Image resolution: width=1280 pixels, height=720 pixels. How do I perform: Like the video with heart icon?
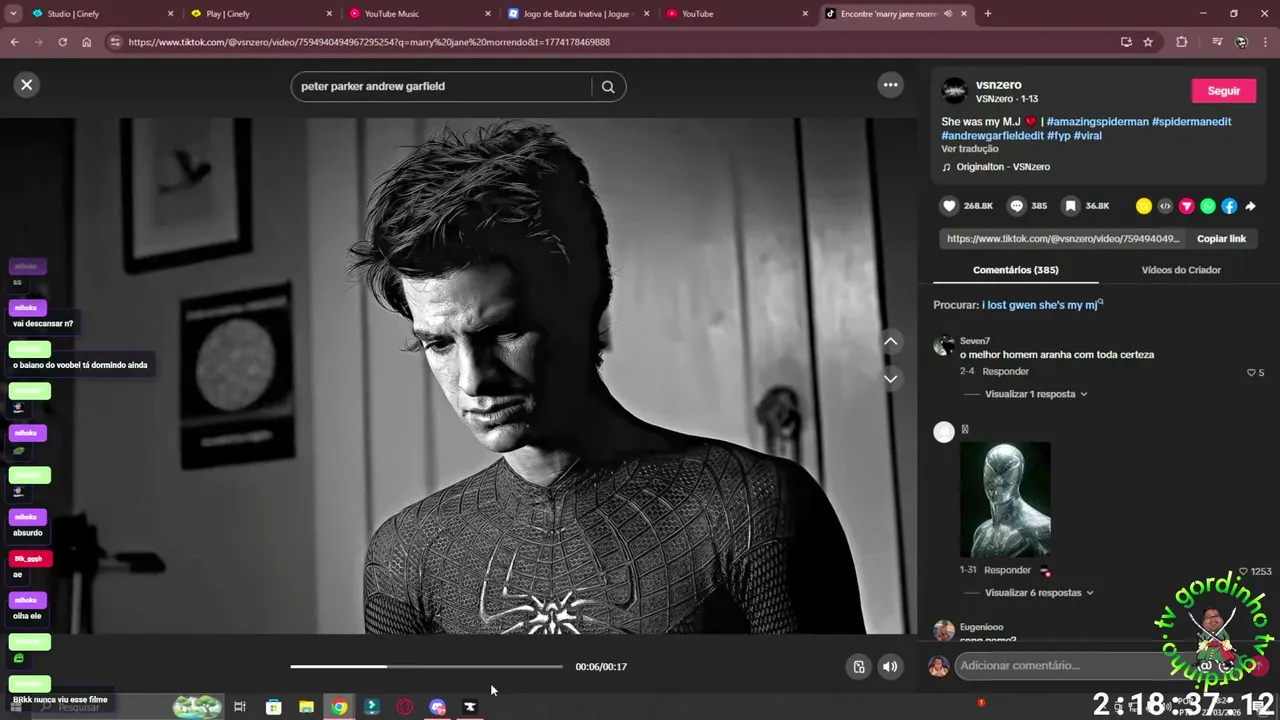tap(949, 206)
